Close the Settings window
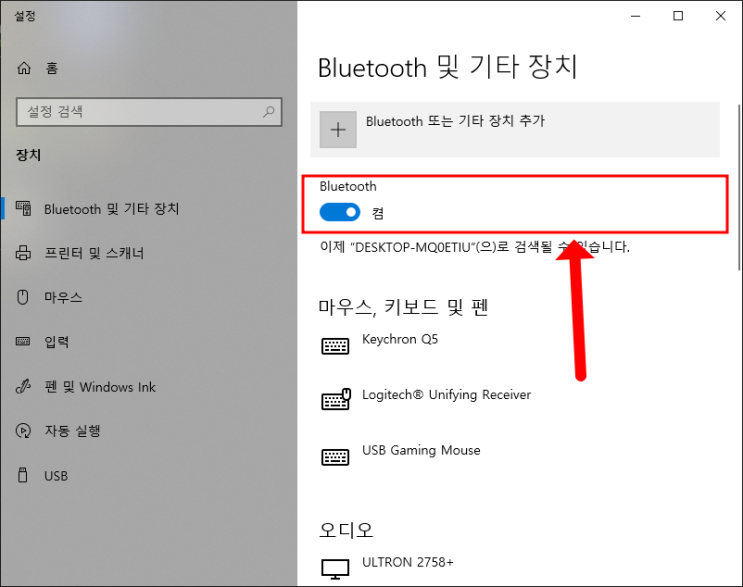Screen dimensions: 743x587 tap(721, 16)
